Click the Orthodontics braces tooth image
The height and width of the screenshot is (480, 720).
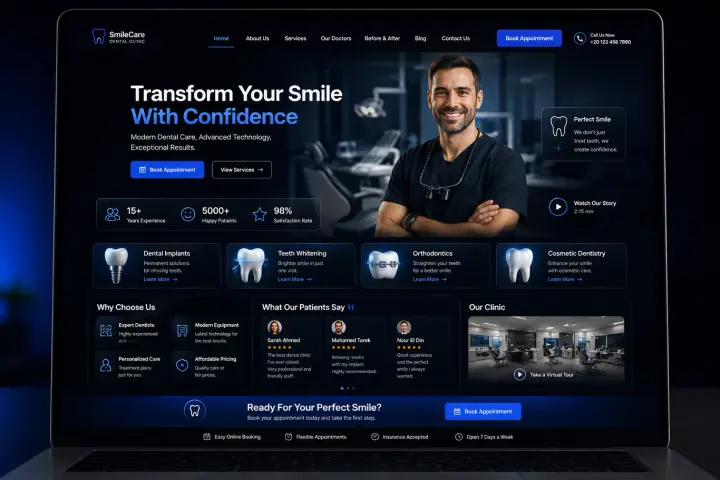point(384,265)
